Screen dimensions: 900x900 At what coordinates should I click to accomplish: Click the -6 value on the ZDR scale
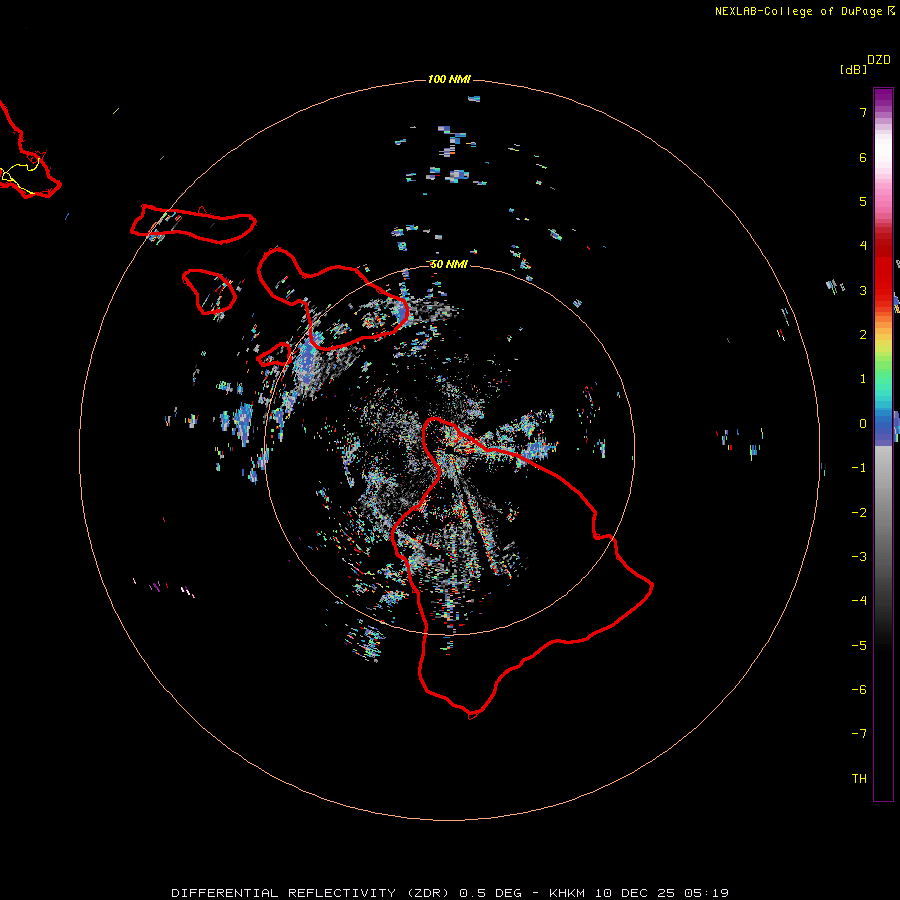click(859, 690)
